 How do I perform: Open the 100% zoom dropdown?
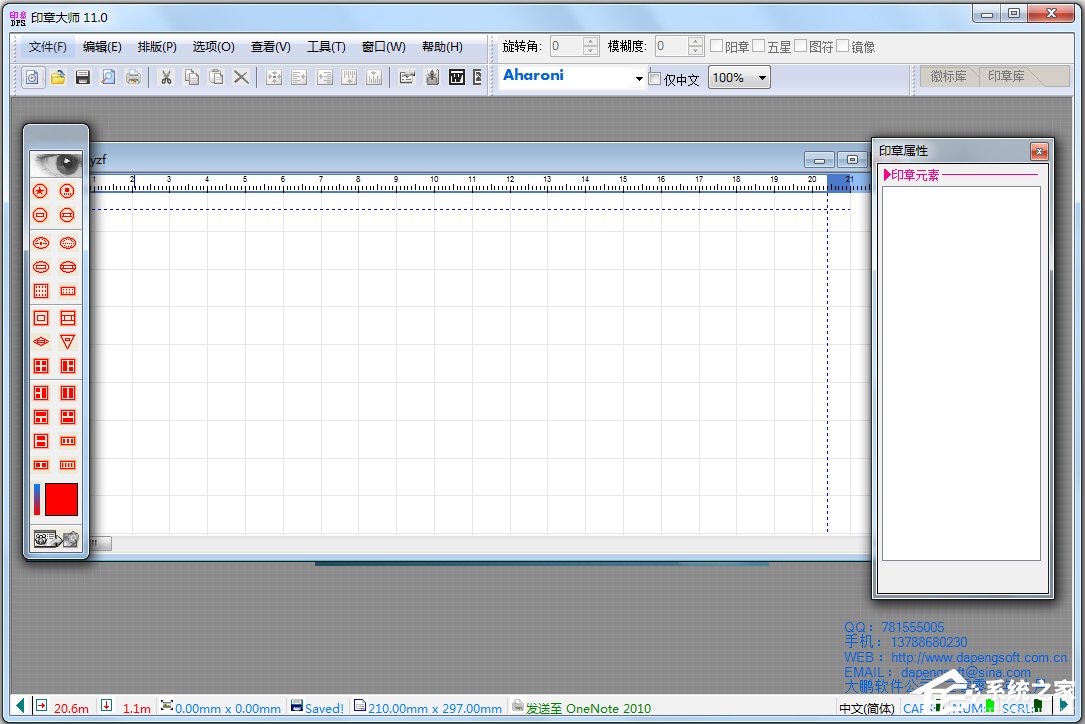762,78
